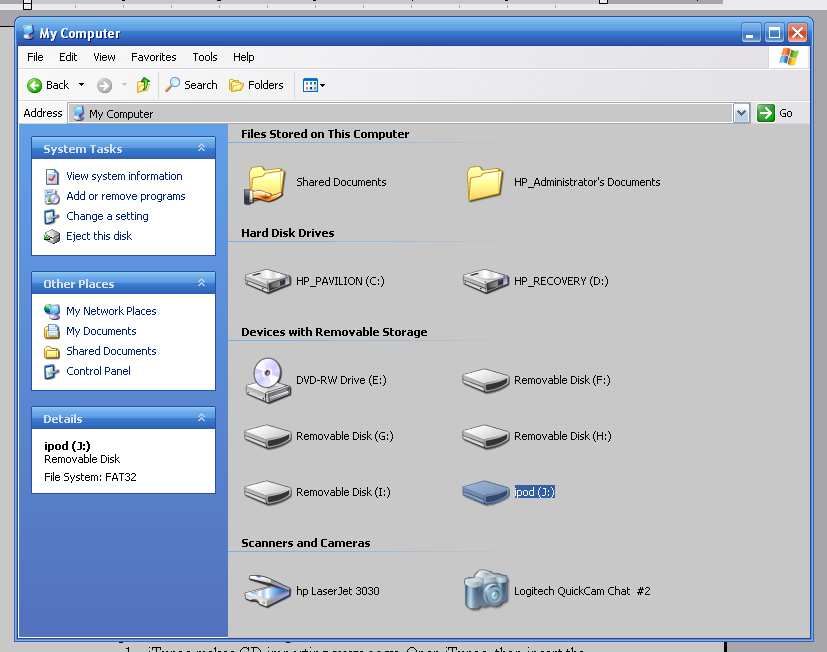Select the Removable Disk (H:) icon
The height and width of the screenshot is (652, 827).
[x=485, y=436]
